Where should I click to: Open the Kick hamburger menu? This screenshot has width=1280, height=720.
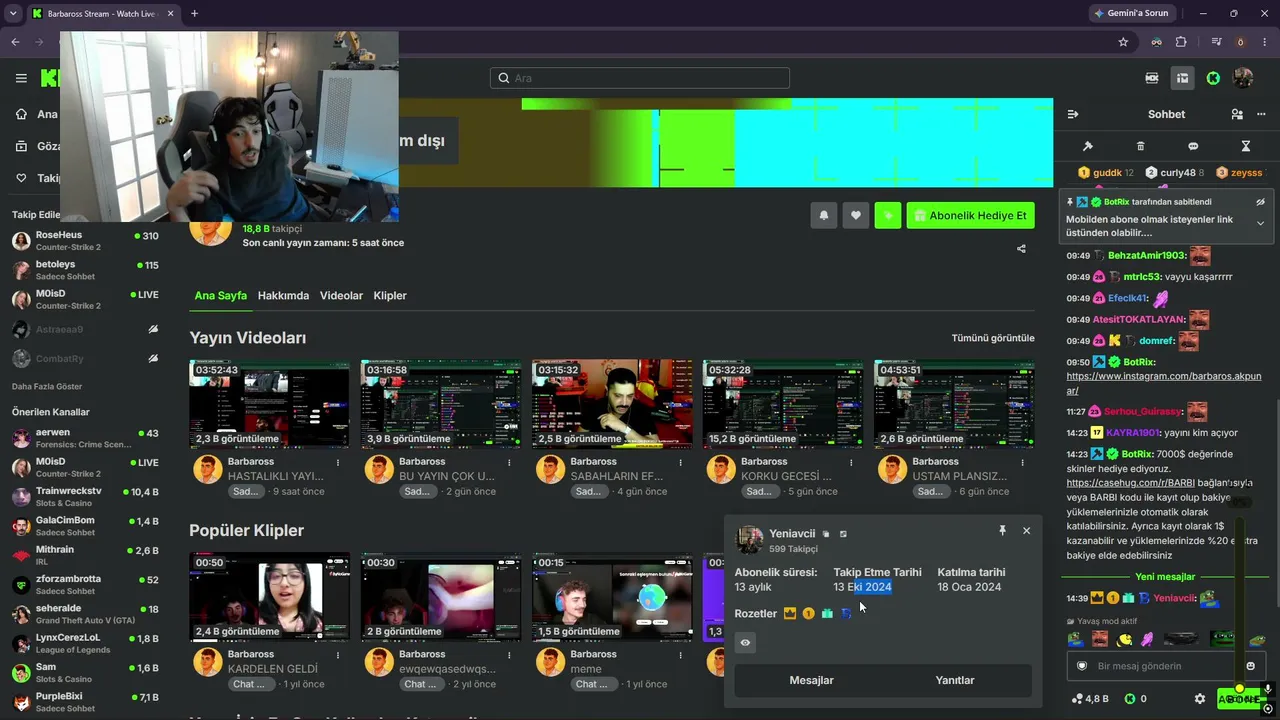pyautogui.click(x=21, y=78)
